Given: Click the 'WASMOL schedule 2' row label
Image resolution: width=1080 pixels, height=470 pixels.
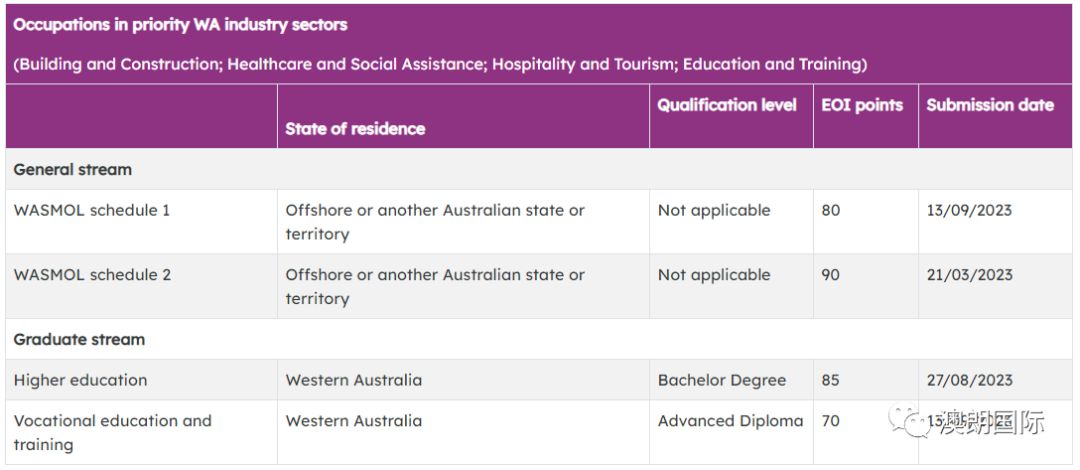Looking at the screenshot, I should tap(92, 274).
